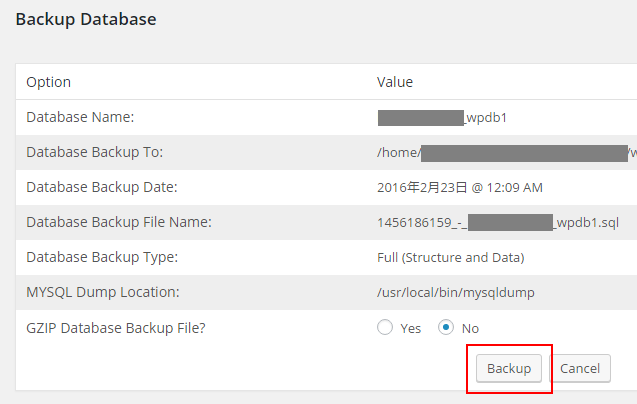Click the Database Backup To label
637x404 pixels.
[94, 152]
